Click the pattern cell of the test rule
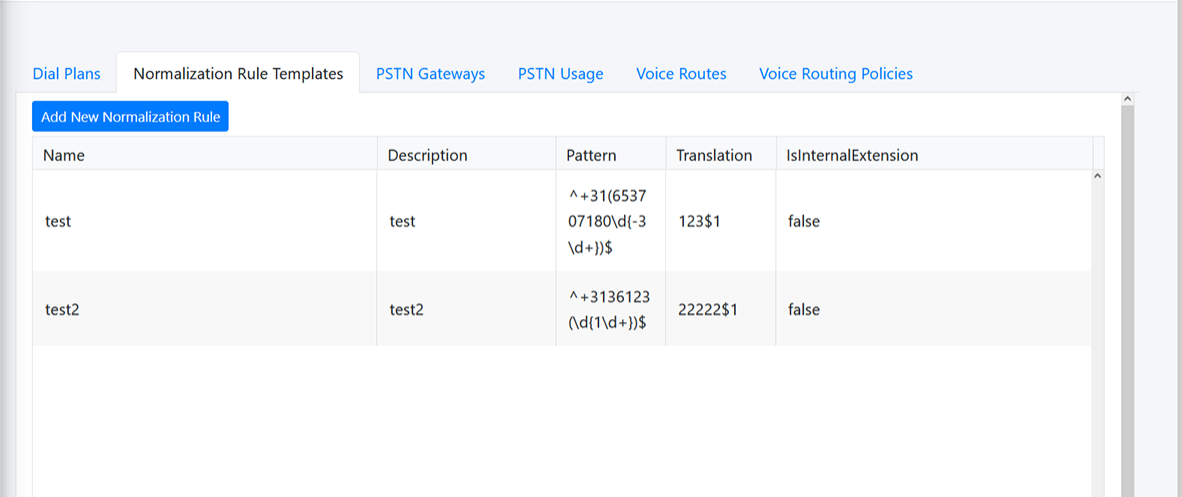 point(610,221)
